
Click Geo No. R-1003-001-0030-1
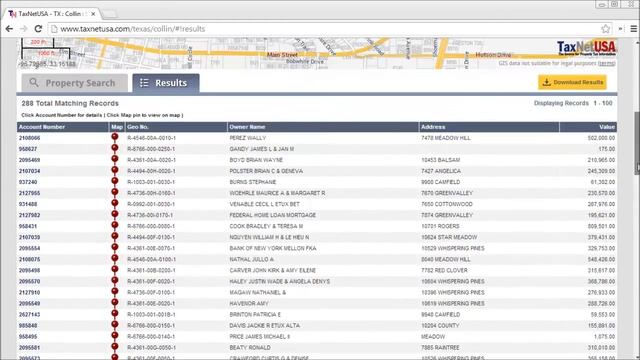click(x=151, y=182)
